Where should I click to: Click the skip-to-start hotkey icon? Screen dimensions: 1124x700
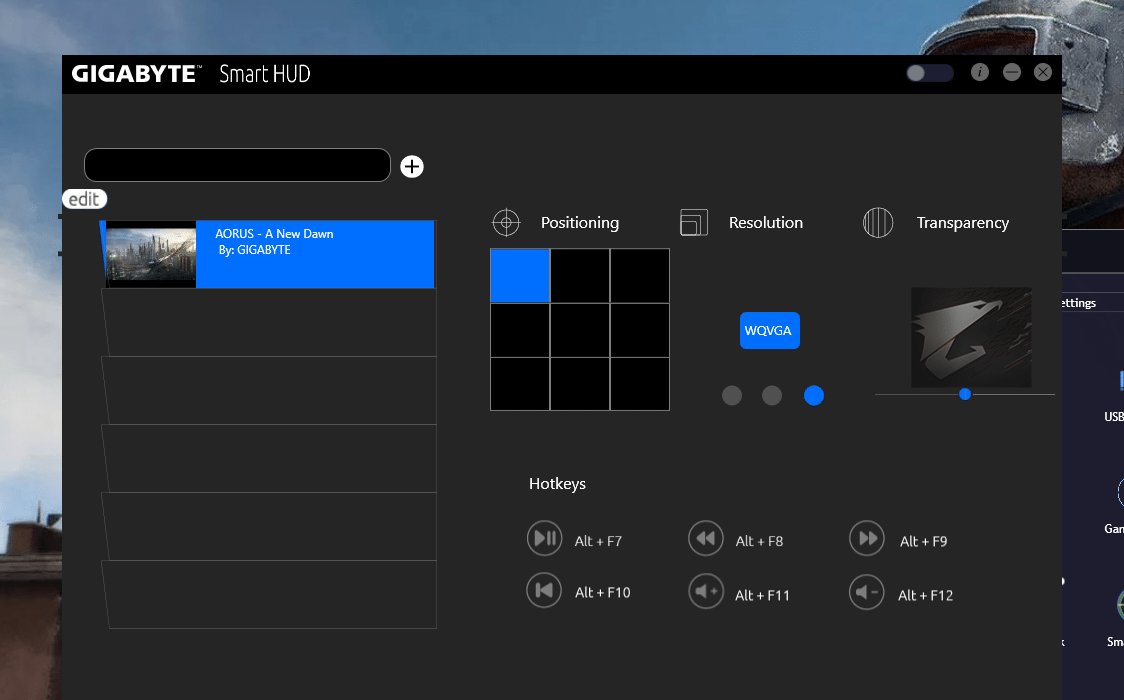[x=544, y=590]
